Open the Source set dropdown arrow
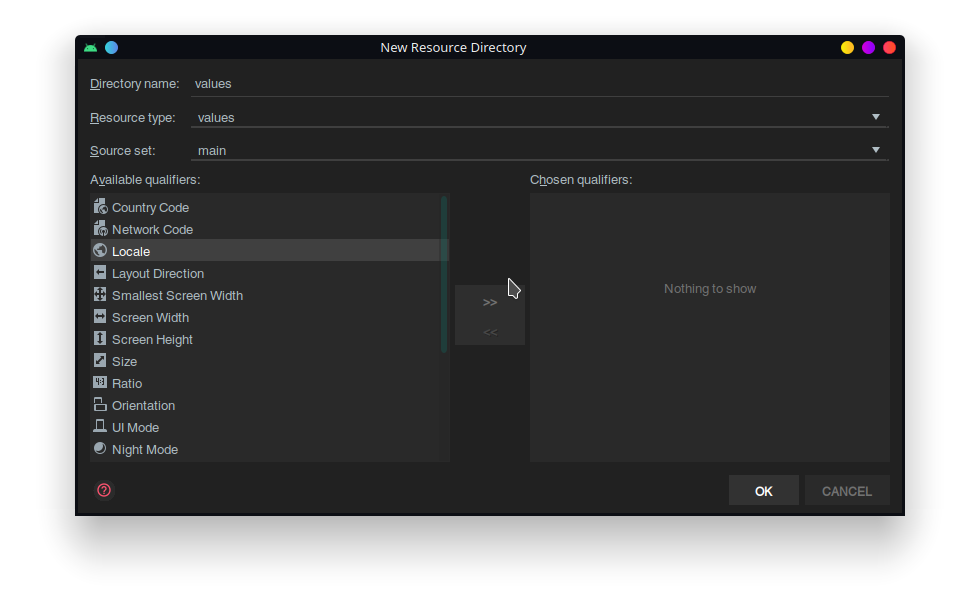The image size is (980, 601). (x=876, y=150)
